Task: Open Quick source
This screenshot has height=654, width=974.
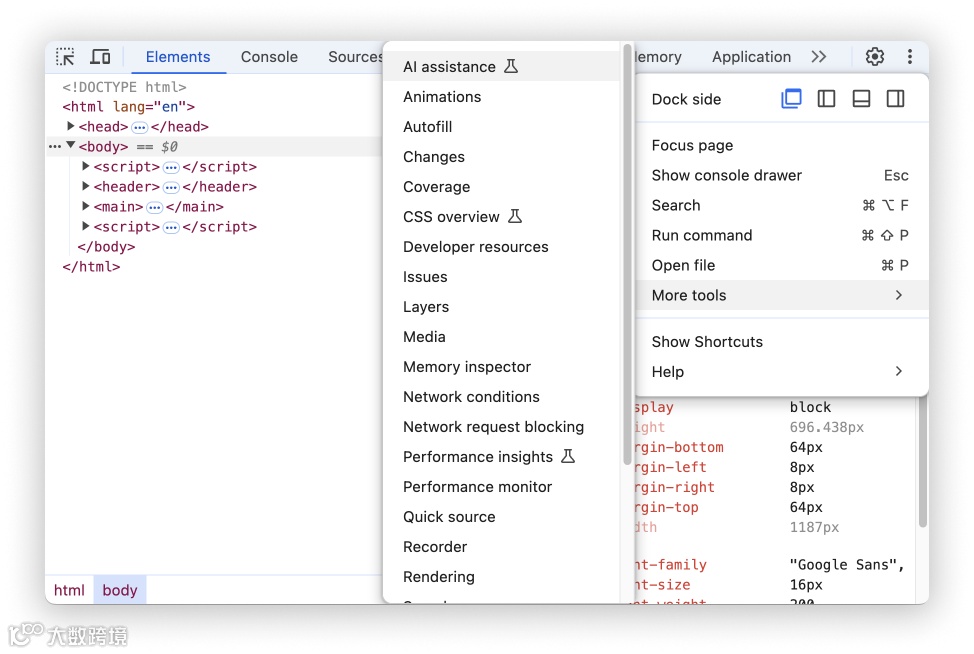Action: pyautogui.click(x=502, y=517)
